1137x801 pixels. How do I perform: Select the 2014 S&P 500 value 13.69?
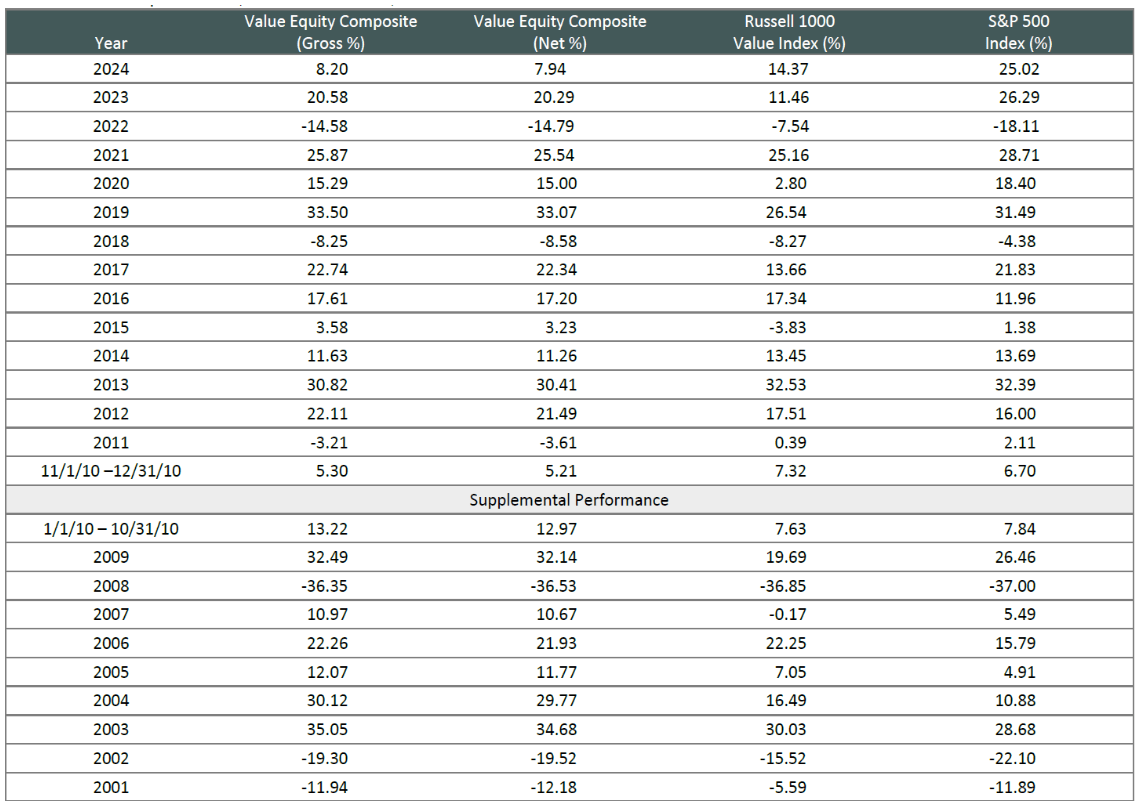pyautogui.click(x=1016, y=357)
